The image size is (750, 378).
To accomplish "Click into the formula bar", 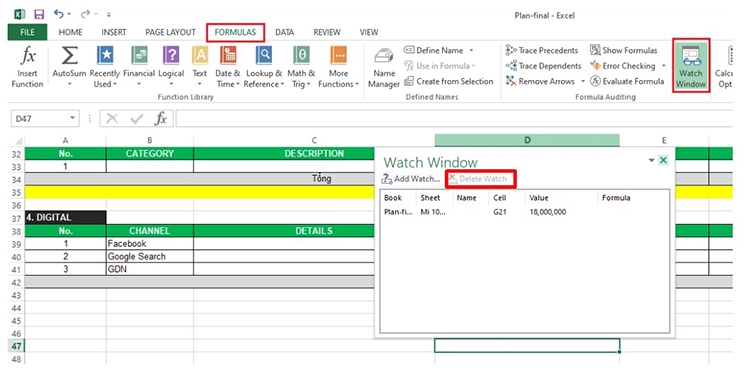I will (x=453, y=118).
